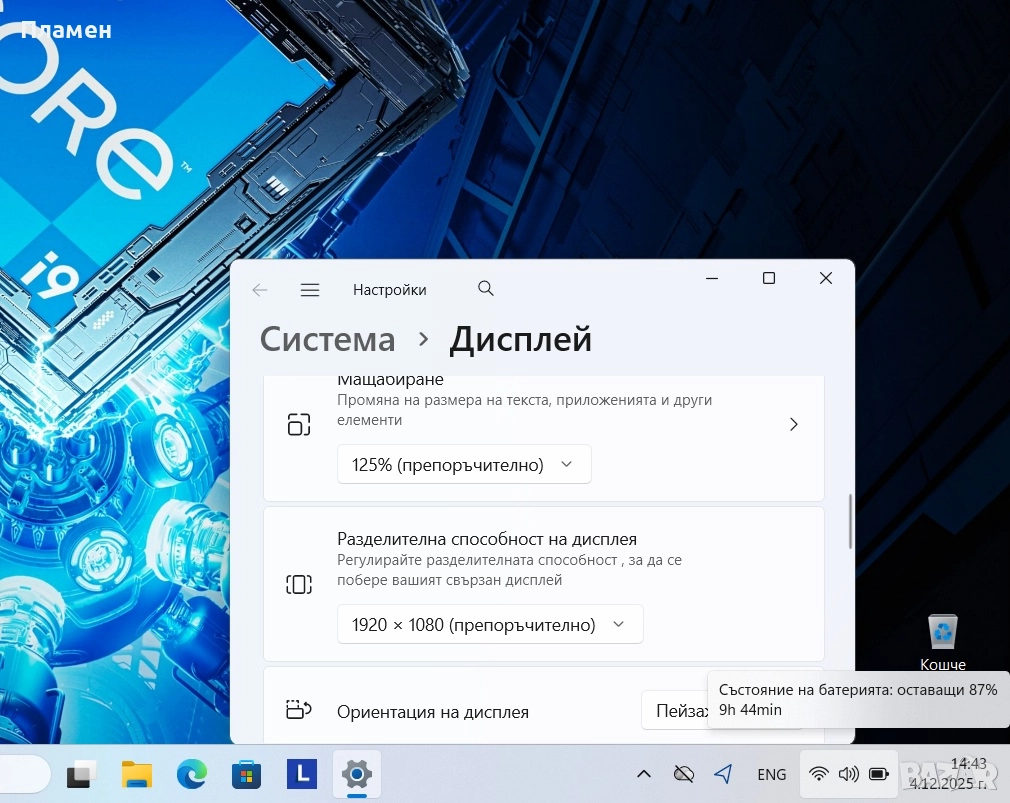
Task: Click the Wi-Fi network tray icon
Action: [x=818, y=774]
